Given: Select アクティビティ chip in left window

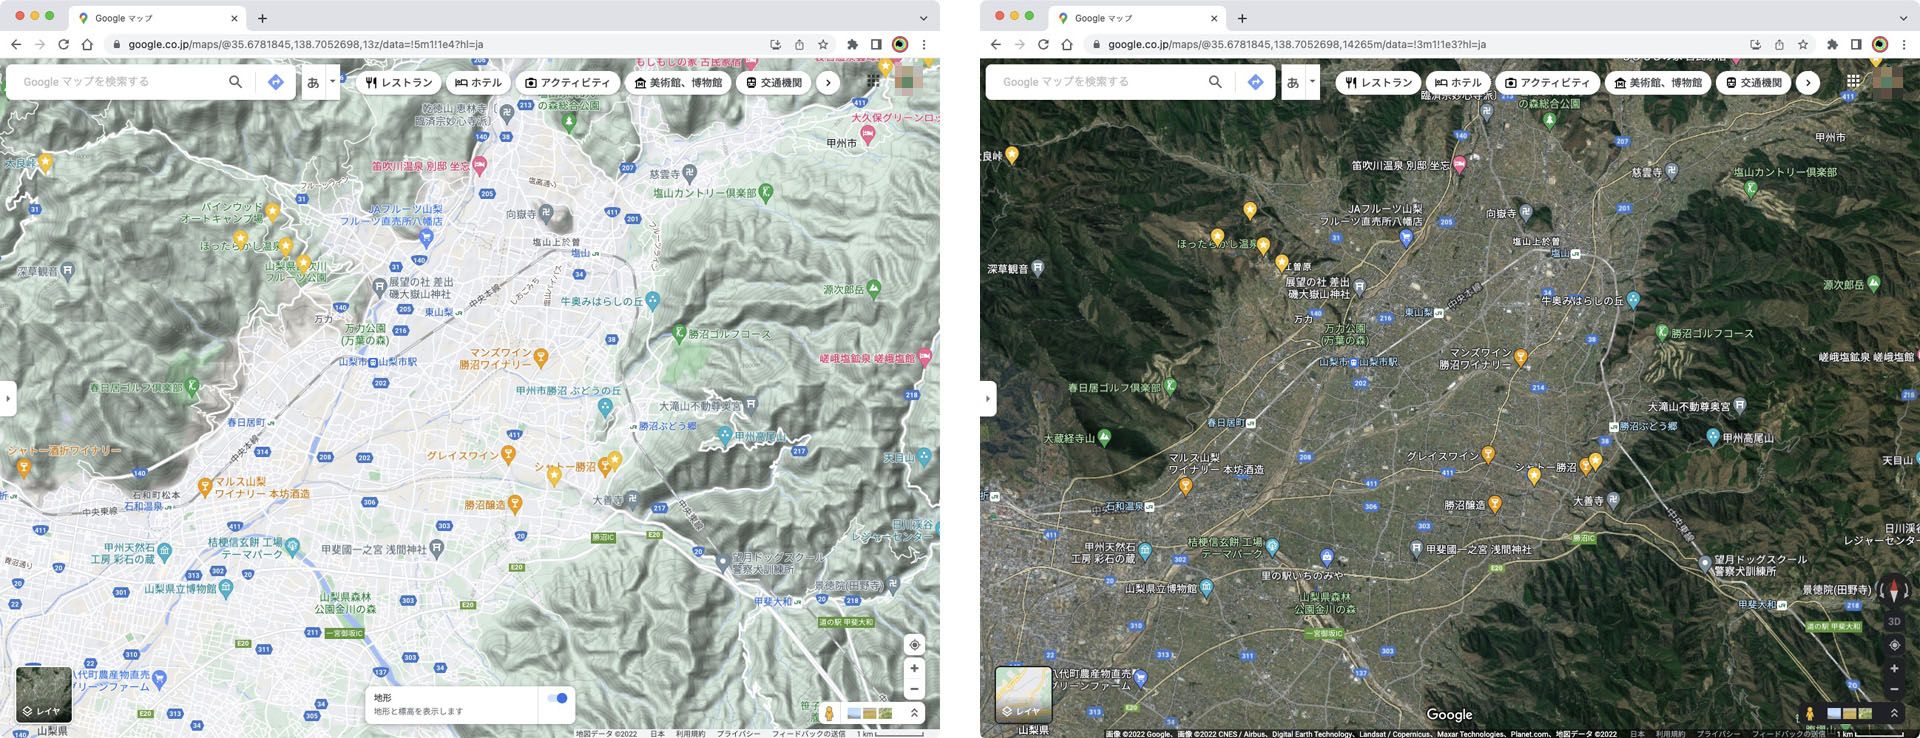Looking at the screenshot, I should pyautogui.click(x=567, y=82).
